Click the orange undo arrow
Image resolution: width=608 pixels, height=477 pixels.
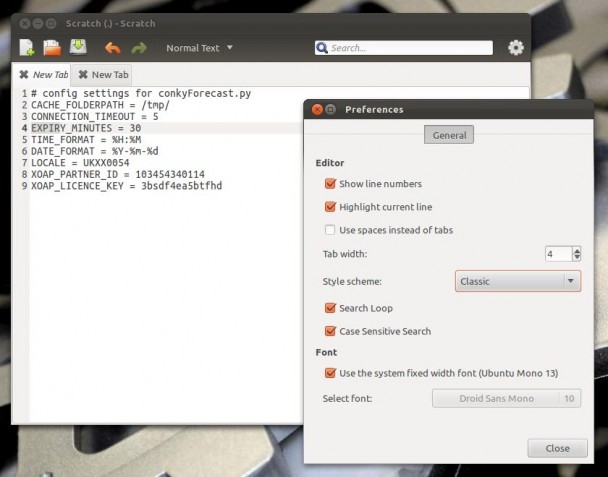[112, 48]
